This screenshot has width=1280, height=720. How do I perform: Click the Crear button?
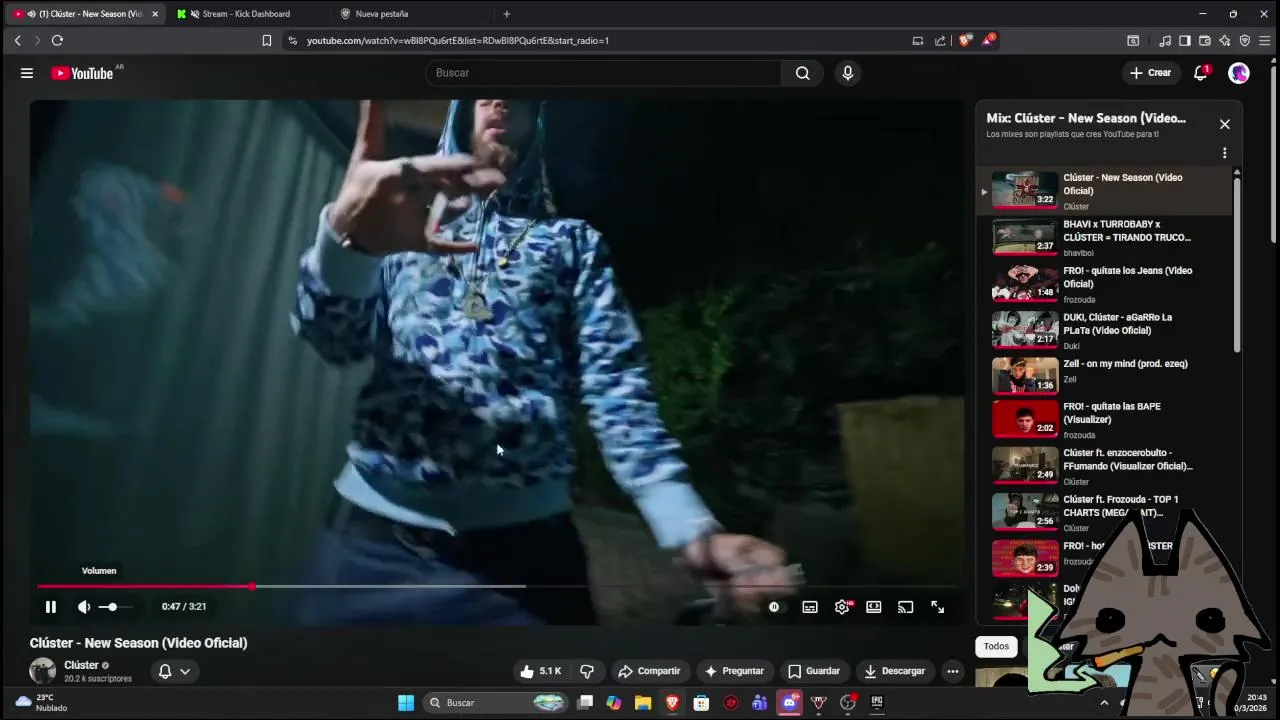point(1151,73)
